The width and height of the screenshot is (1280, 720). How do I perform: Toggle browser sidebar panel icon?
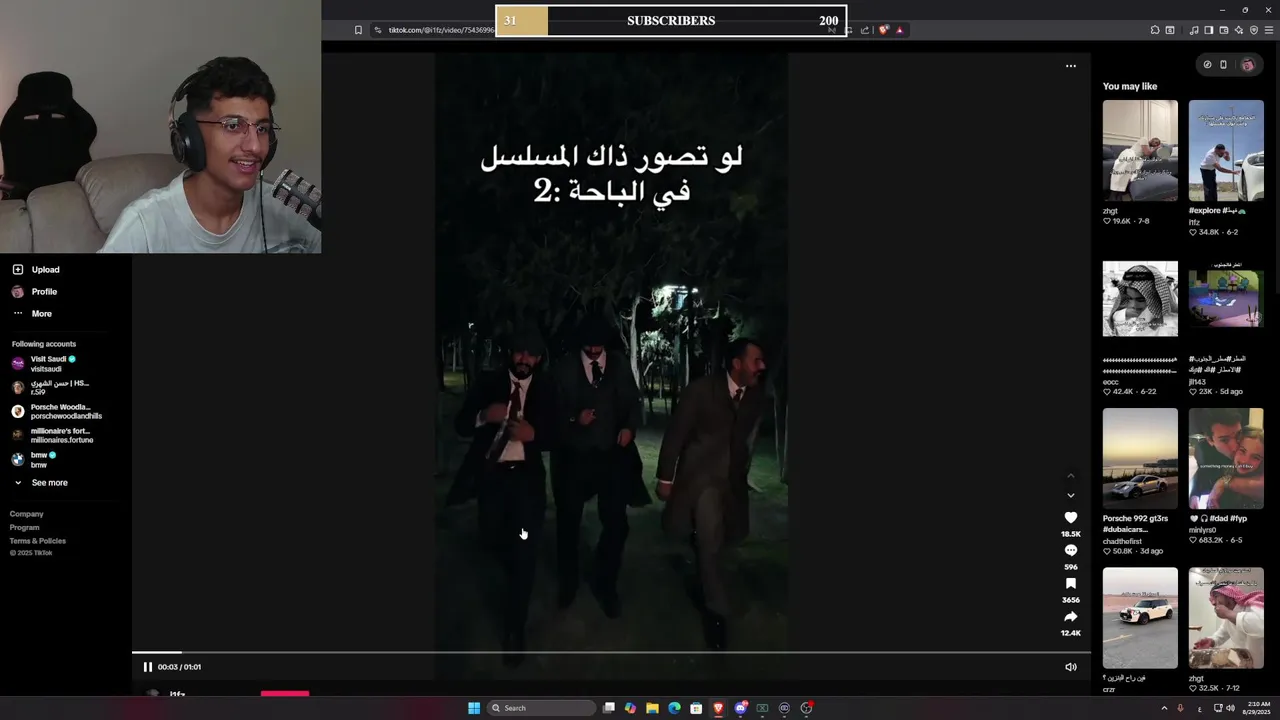point(1208,30)
